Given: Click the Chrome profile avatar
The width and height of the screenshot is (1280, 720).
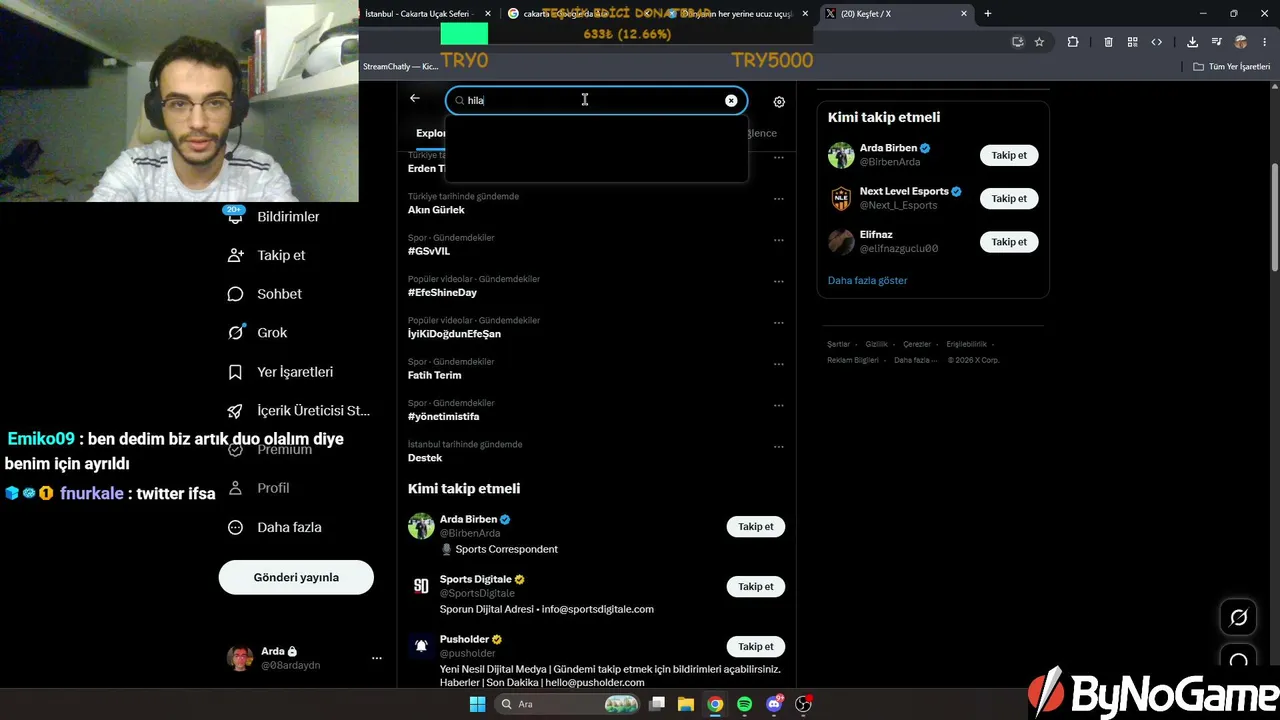Looking at the screenshot, I should click(x=1241, y=42).
